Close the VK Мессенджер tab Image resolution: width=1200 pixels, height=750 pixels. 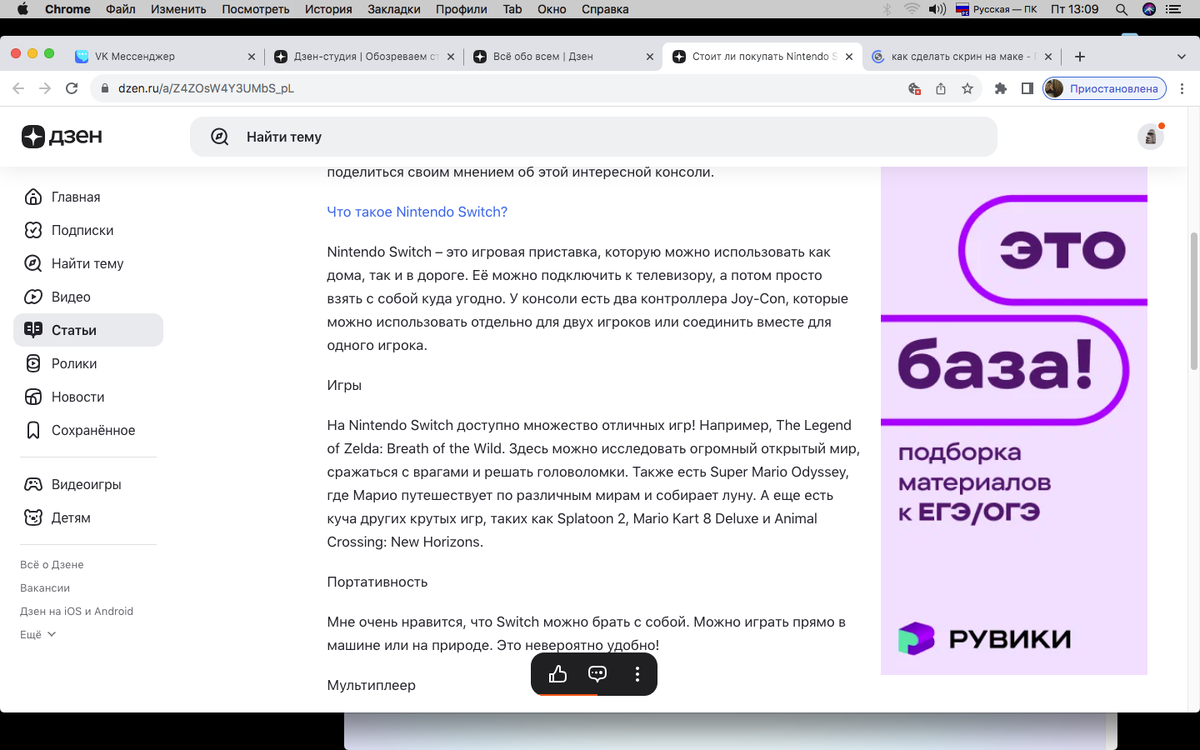click(x=251, y=57)
